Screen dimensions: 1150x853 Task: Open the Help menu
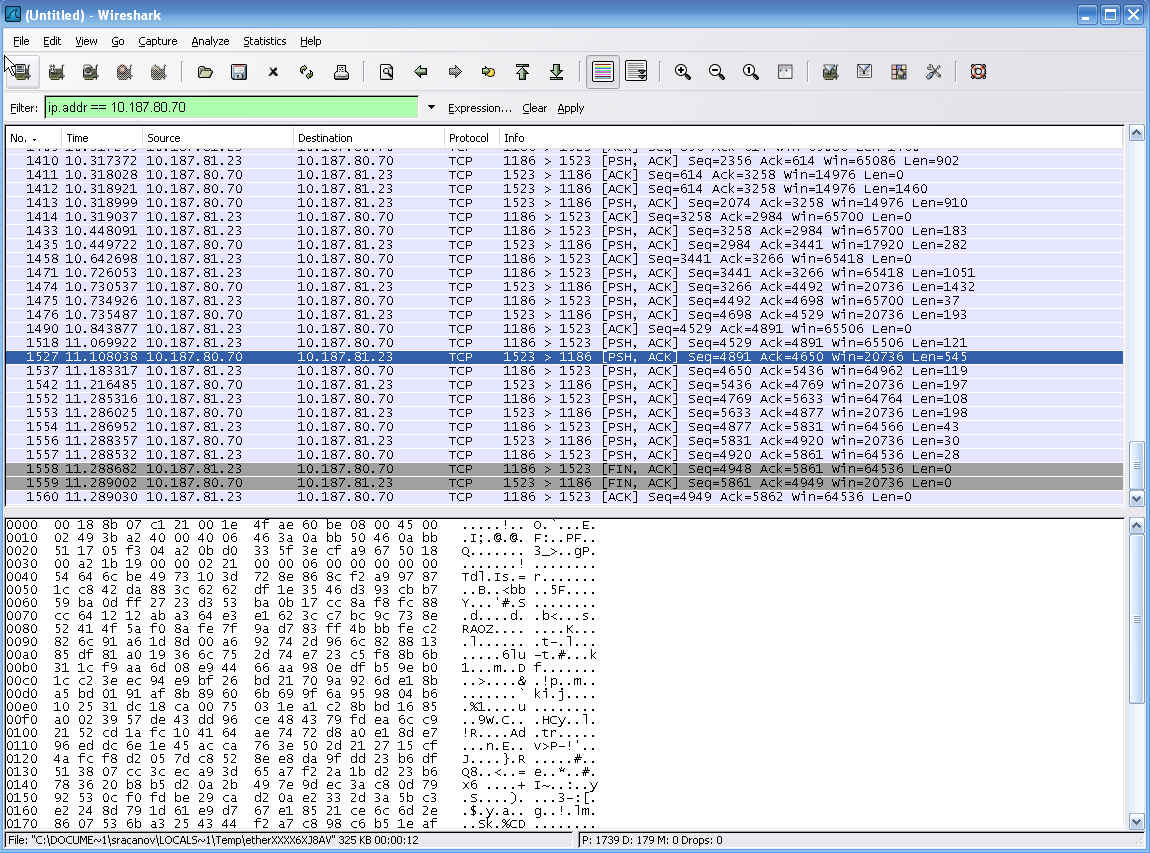pyautogui.click(x=311, y=41)
